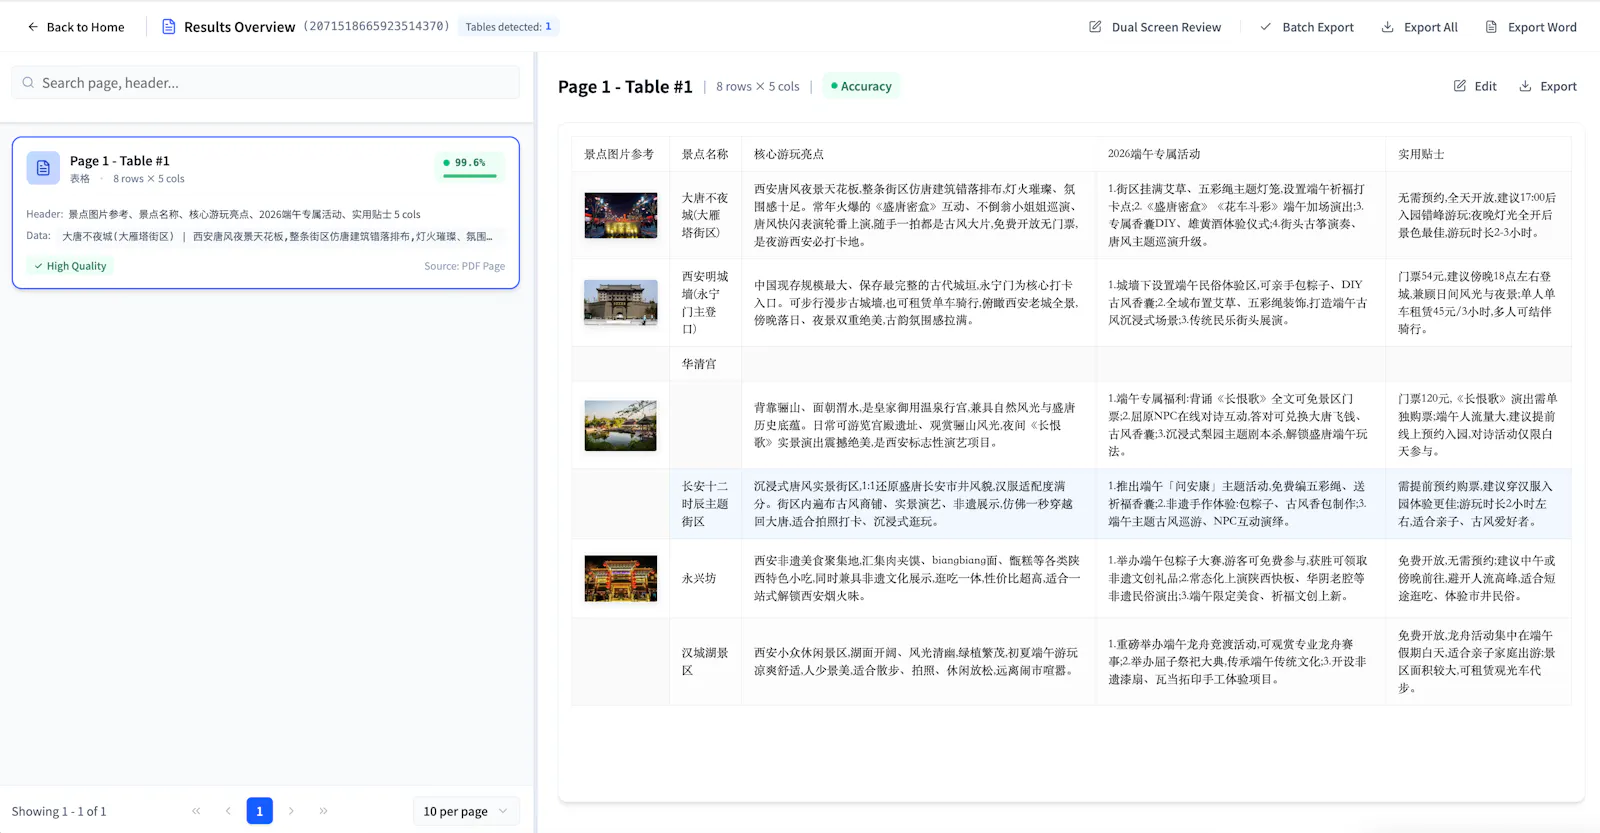Click the 永兴坊 name cell

pyautogui.click(x=705, y=579)
